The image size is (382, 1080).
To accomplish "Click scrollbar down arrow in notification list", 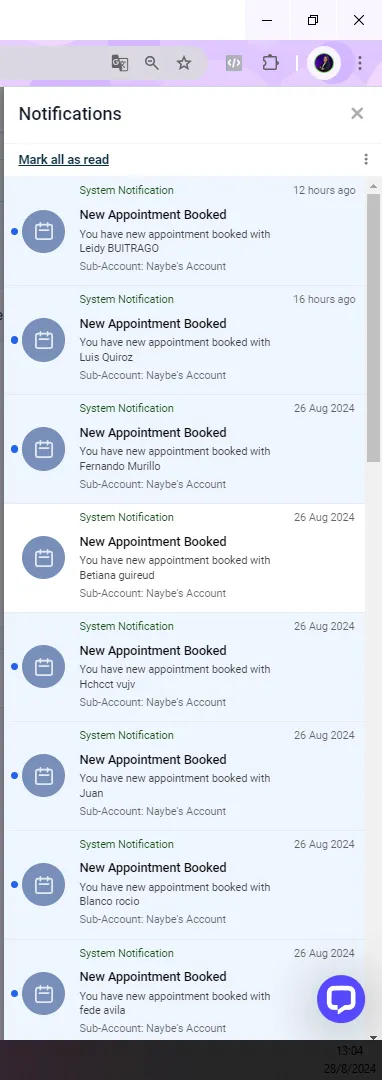I will (373, 1037).
